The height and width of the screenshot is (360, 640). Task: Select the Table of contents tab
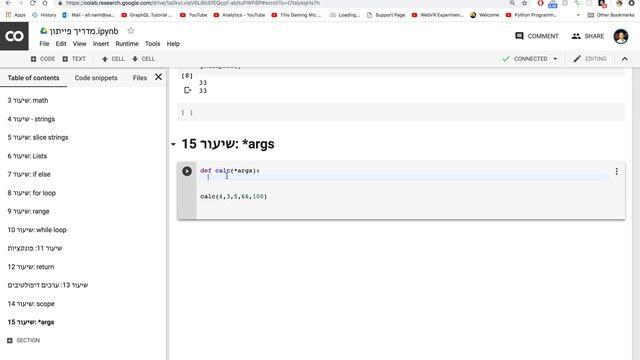[x=33, y=78]
